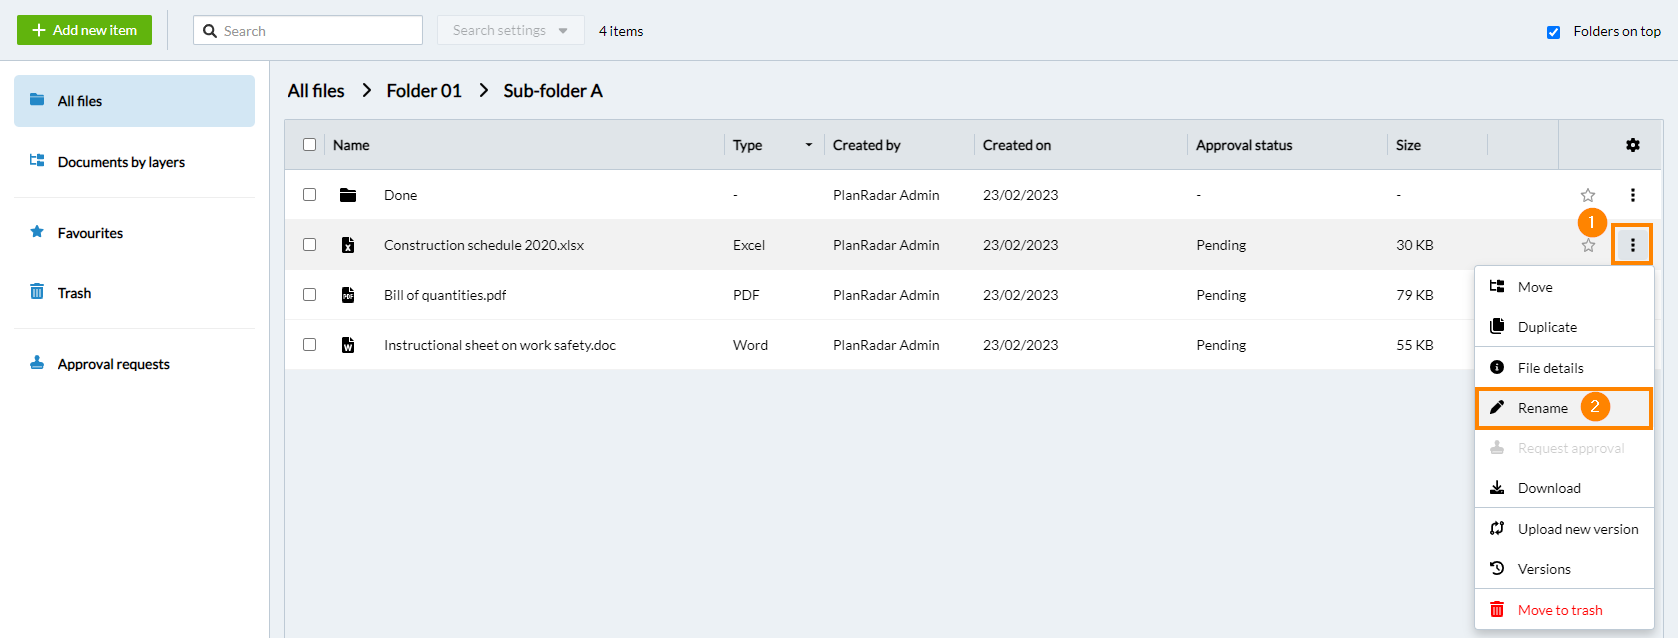
Task: Open the Type column sort dropdown arrow
Action: pyautogui.click(x=808, y=145)
